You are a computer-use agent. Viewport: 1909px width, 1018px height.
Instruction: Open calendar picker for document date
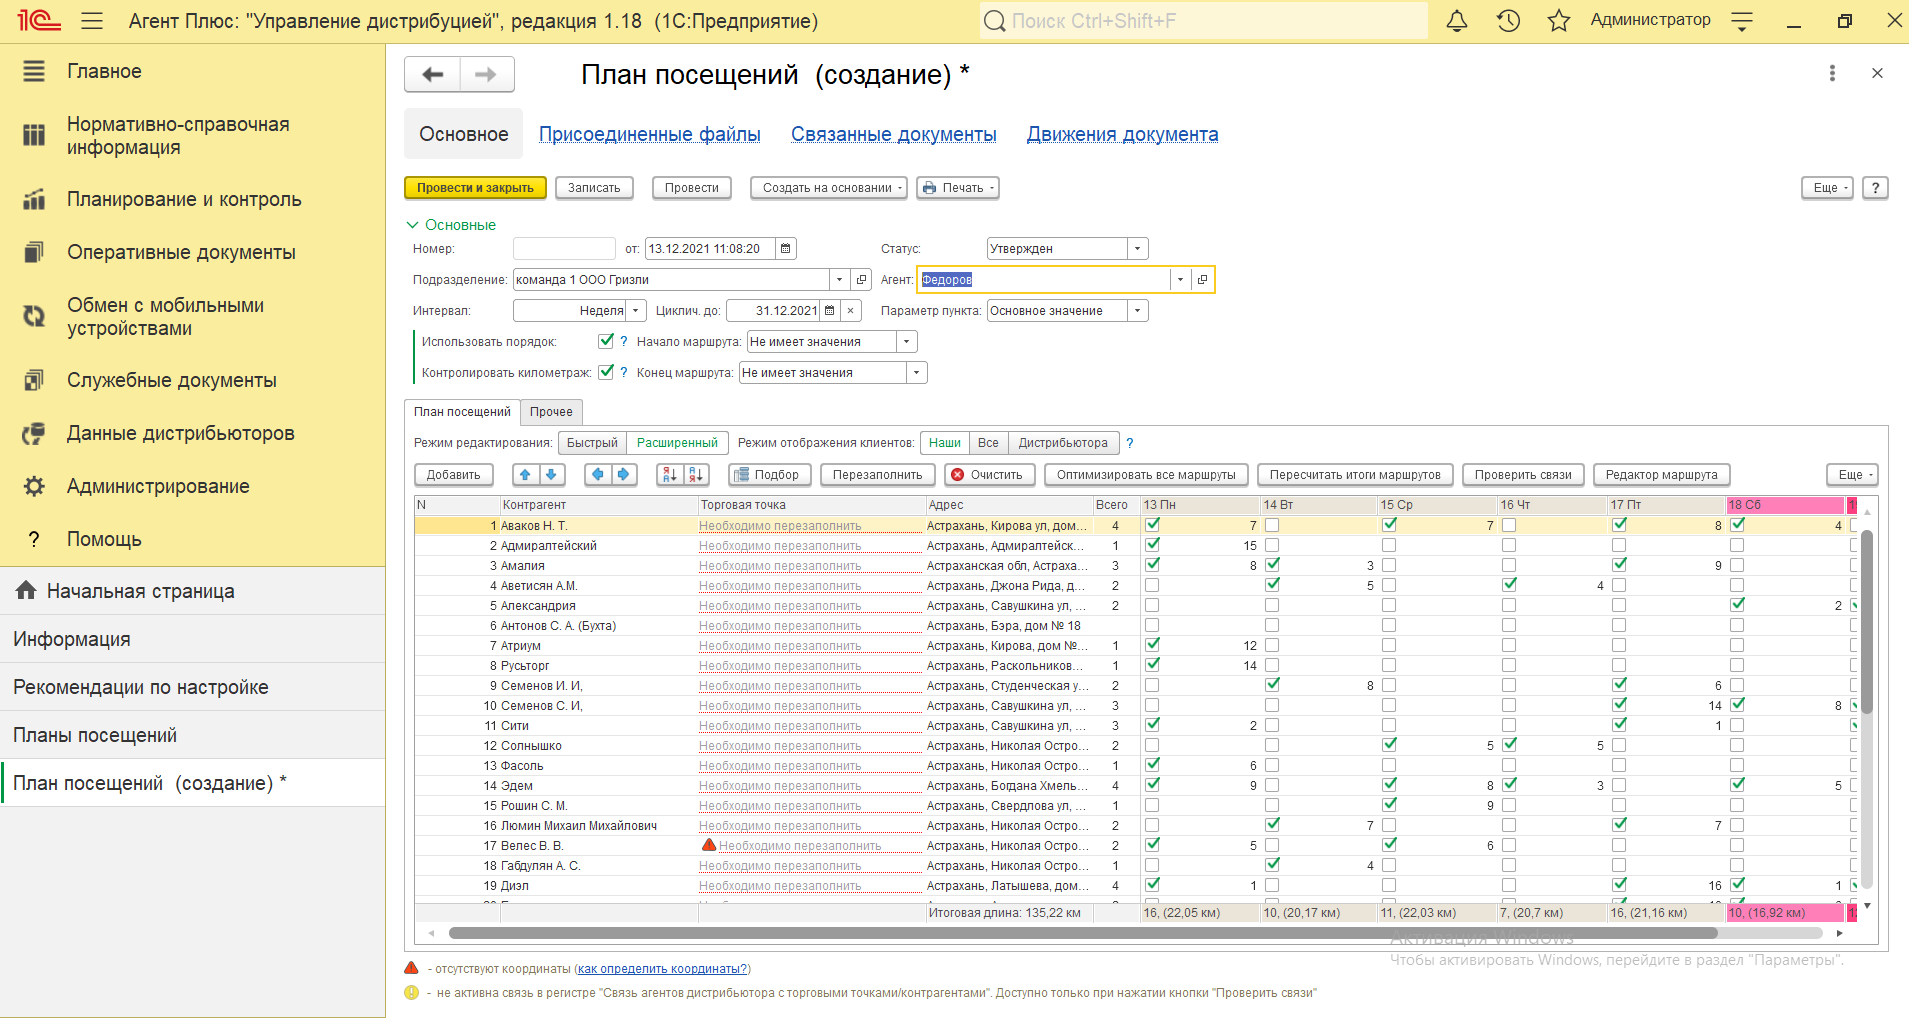click(786, 249)
